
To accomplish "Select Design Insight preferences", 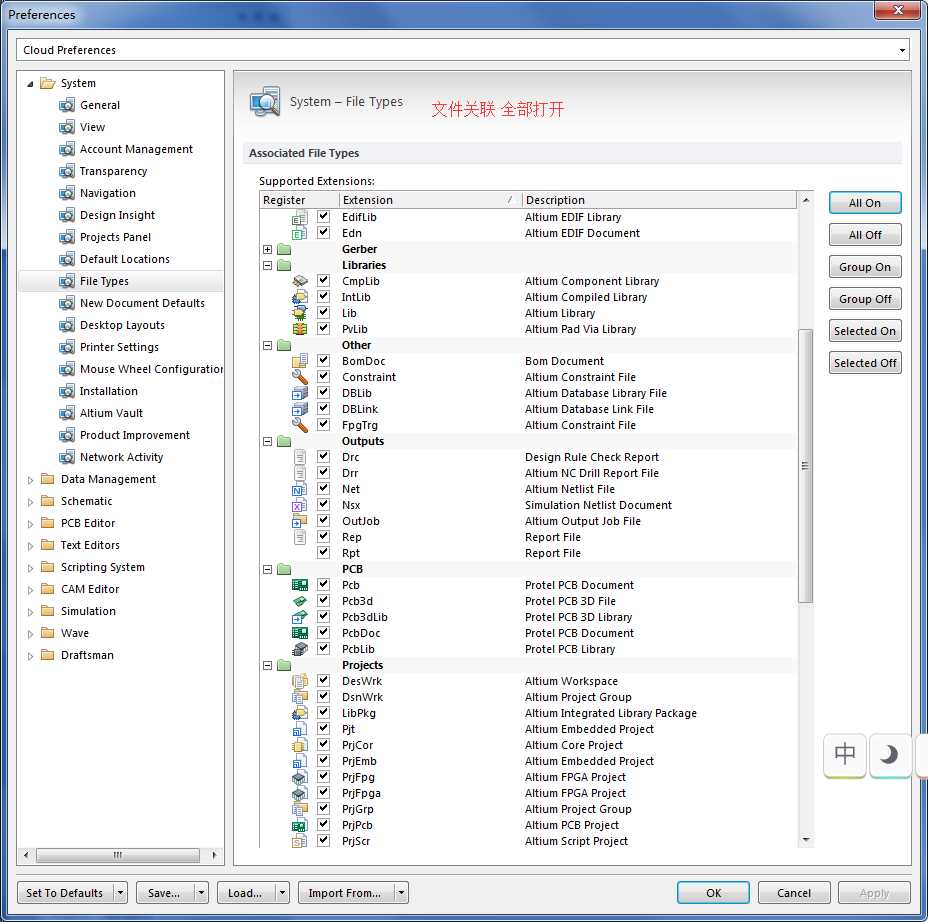I will click(117, 215).
